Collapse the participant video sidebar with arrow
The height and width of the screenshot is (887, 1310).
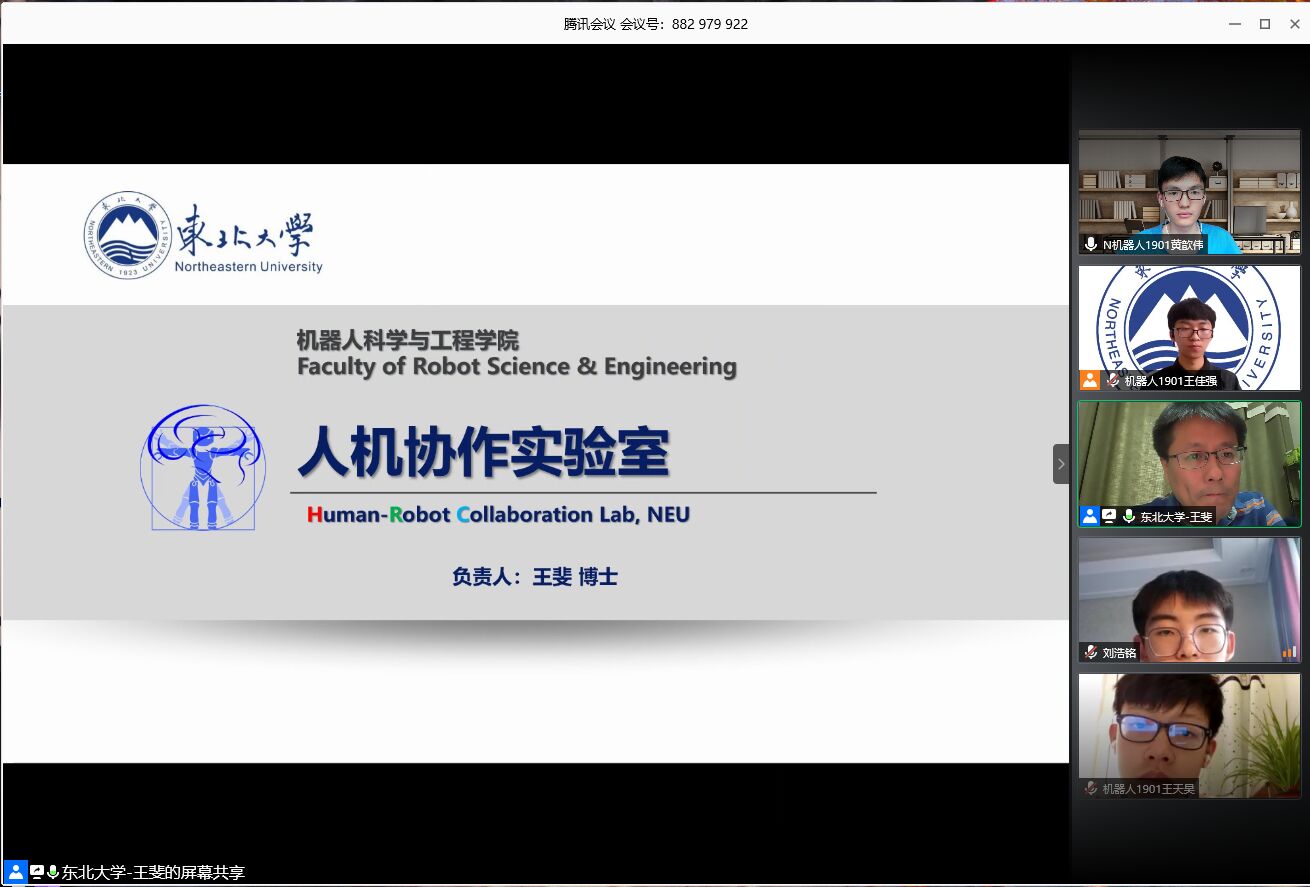coord(1061,464)
